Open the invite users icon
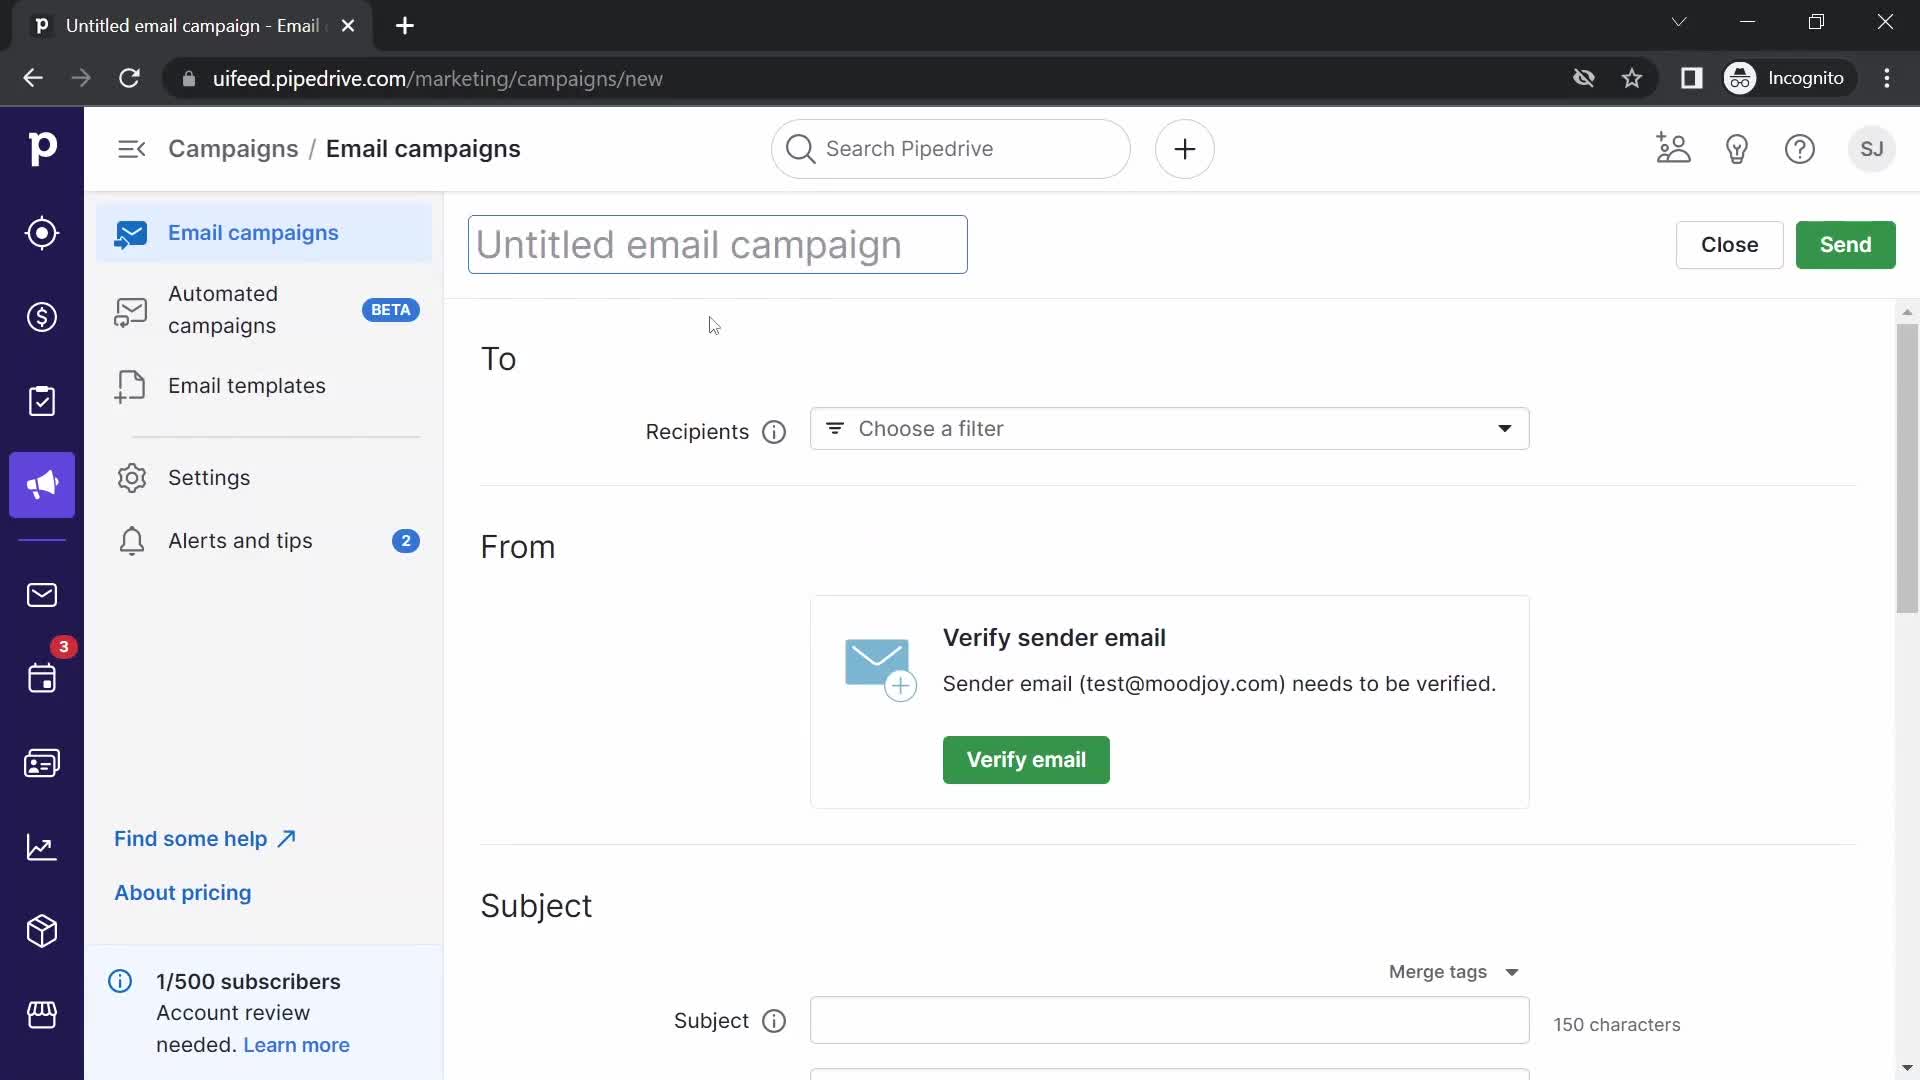The height and width of the screenshot is (1080, 1920). click(1673, 149)
